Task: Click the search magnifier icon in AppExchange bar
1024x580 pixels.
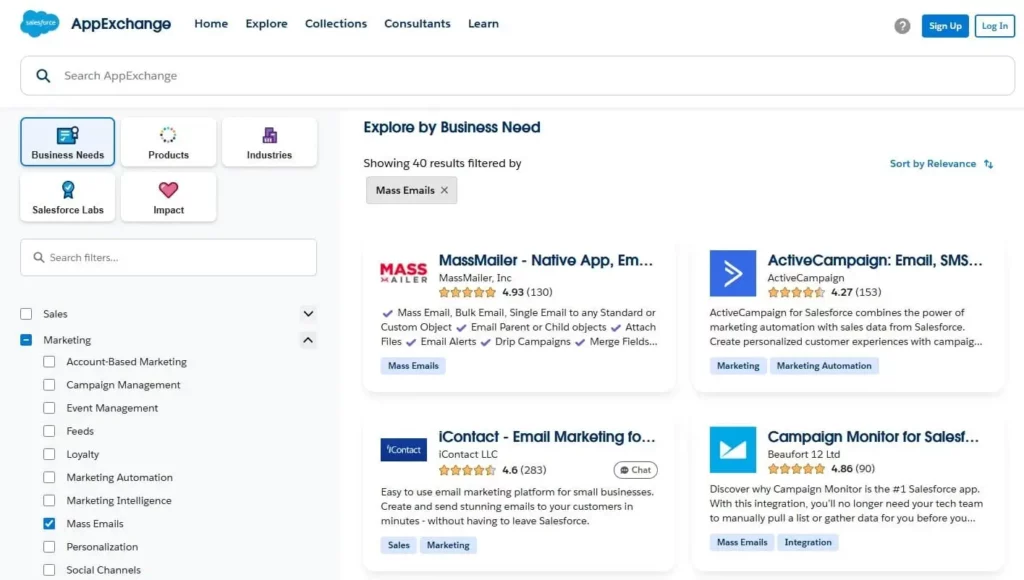Action: tap(43, 76)
